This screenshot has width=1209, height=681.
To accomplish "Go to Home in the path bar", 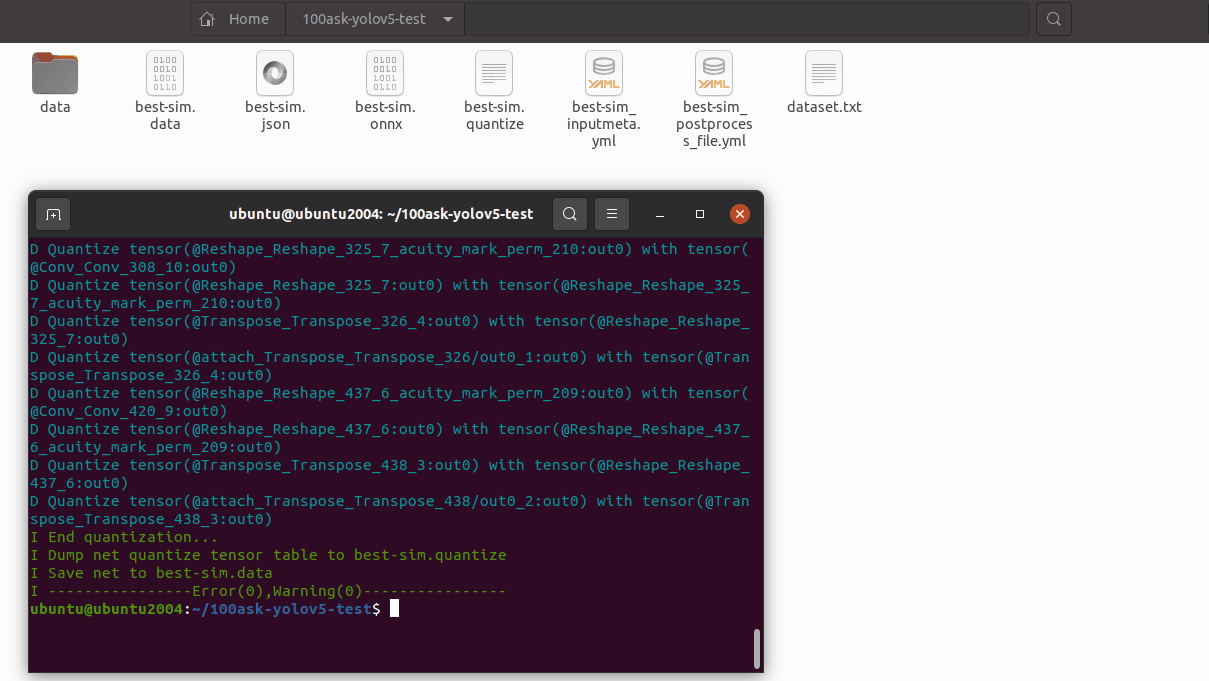I will click(236, 19).
